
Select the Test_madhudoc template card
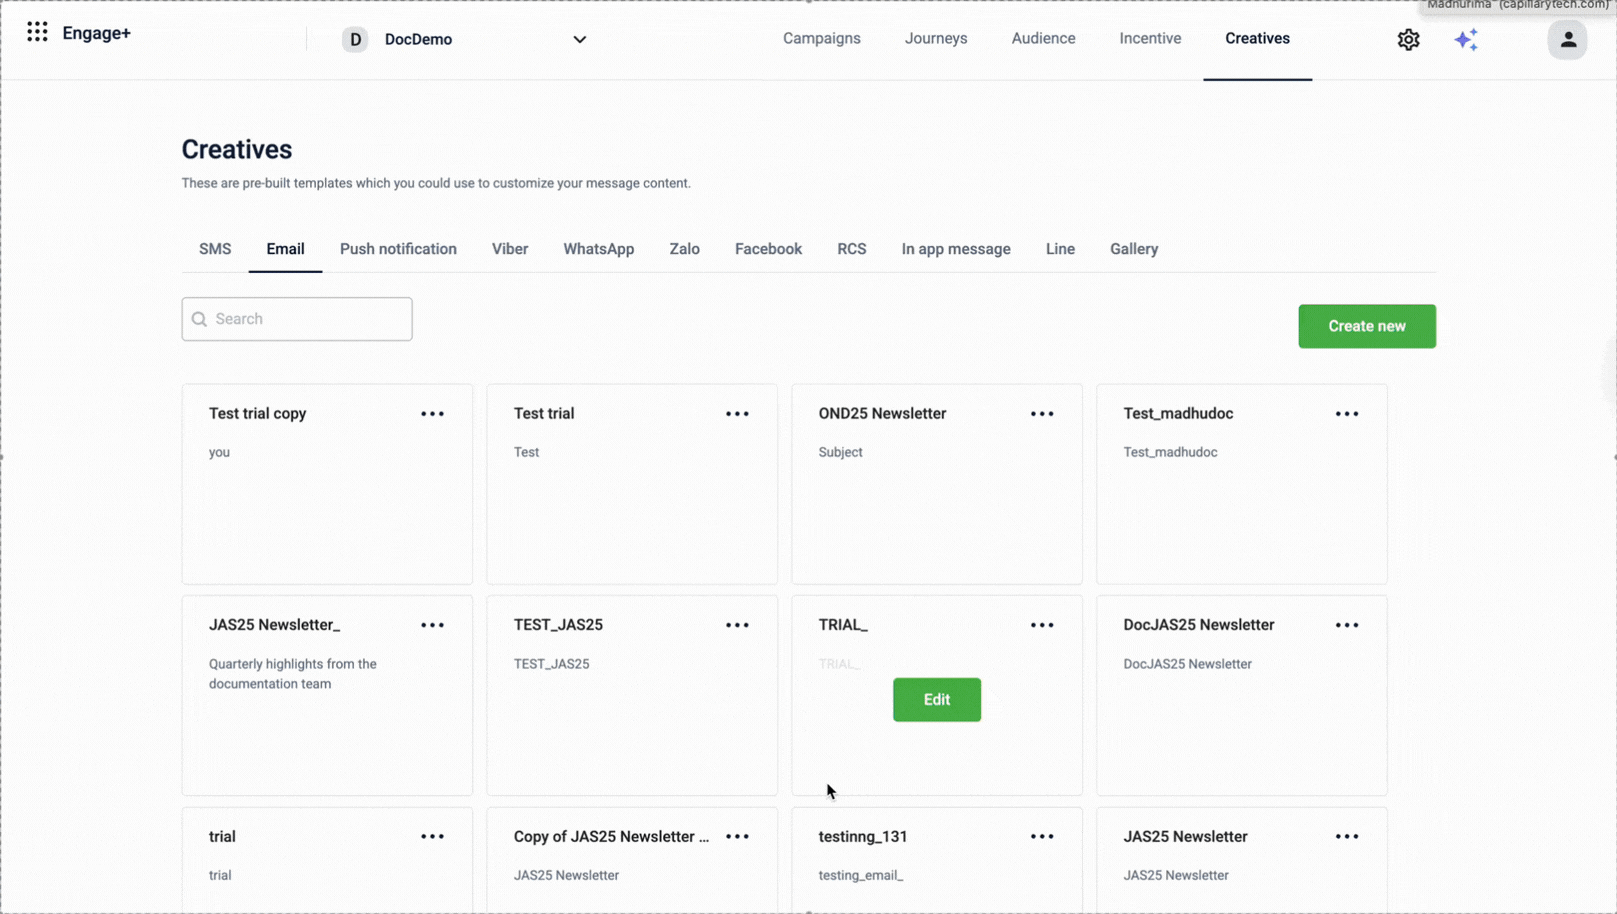pos(1242,484)
